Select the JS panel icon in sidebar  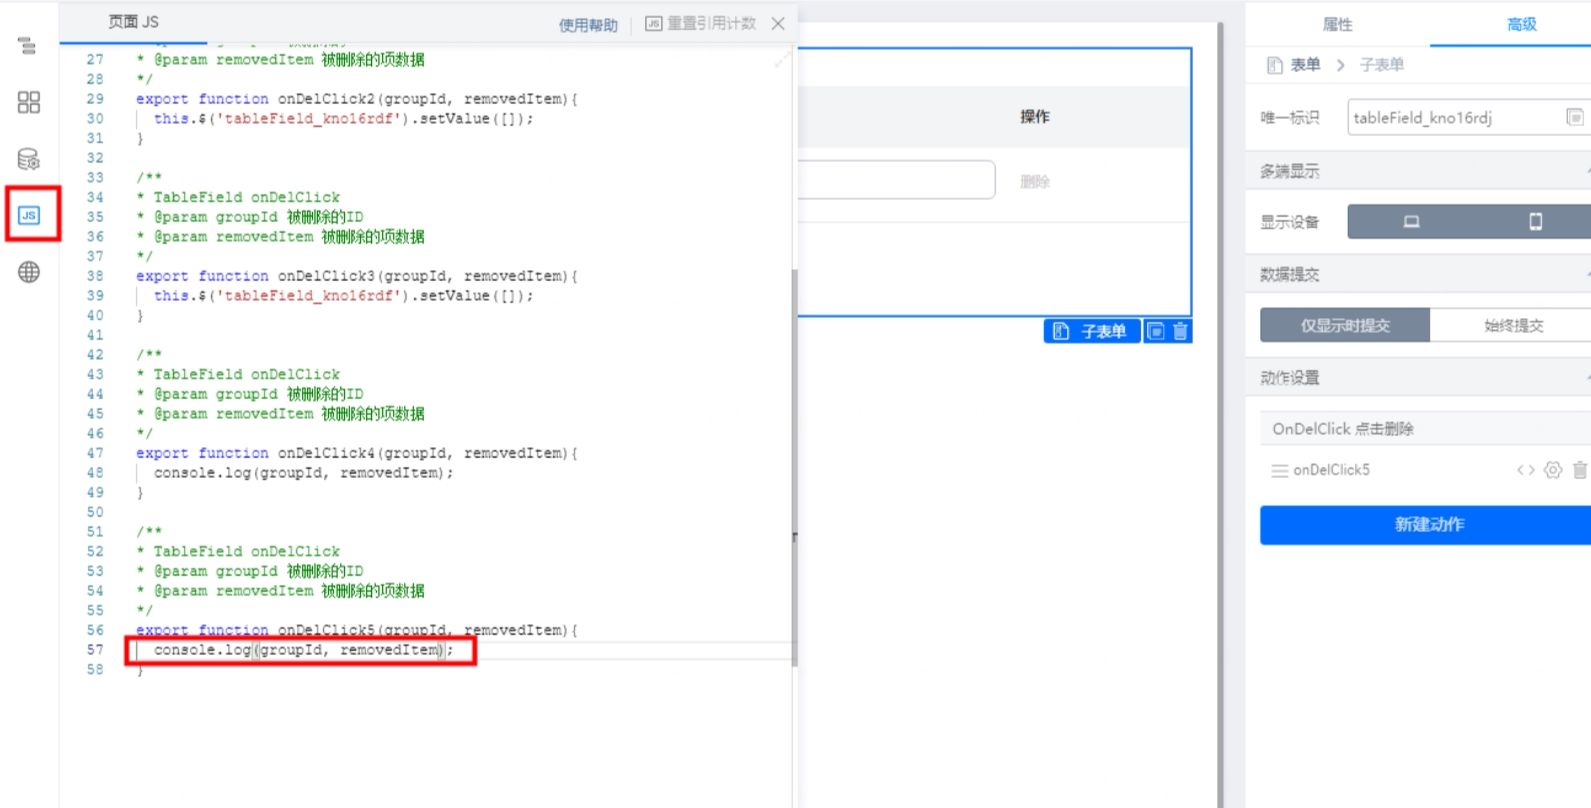tap(29, 215)
